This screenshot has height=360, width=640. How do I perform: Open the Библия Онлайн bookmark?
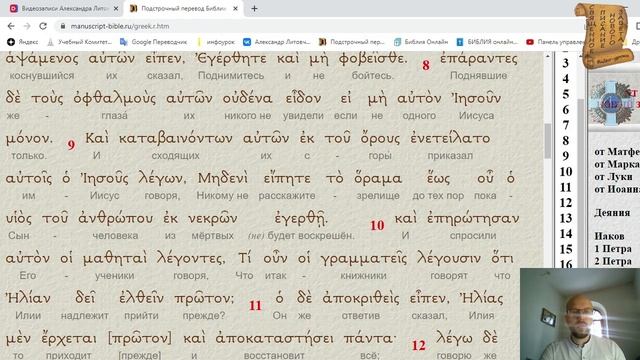(x=420, y=42)
